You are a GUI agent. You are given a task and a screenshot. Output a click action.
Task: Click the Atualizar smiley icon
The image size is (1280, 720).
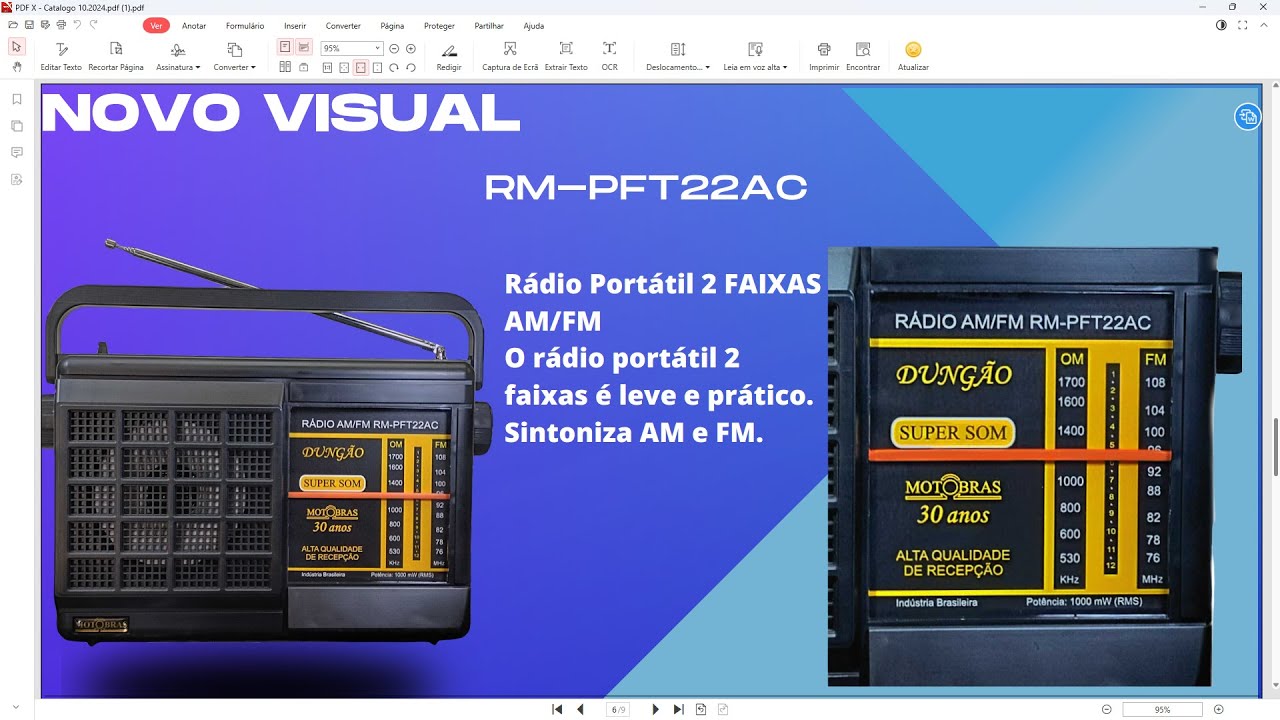click(913, 57)
